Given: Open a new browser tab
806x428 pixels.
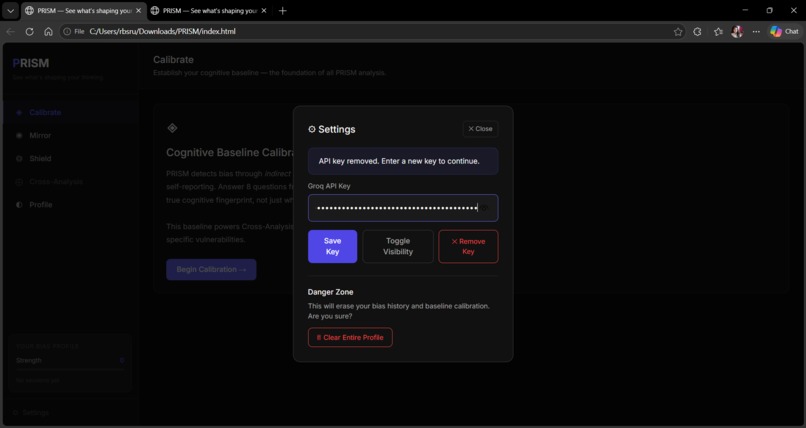Looking at the screenshot, I should tap(282, 11).
